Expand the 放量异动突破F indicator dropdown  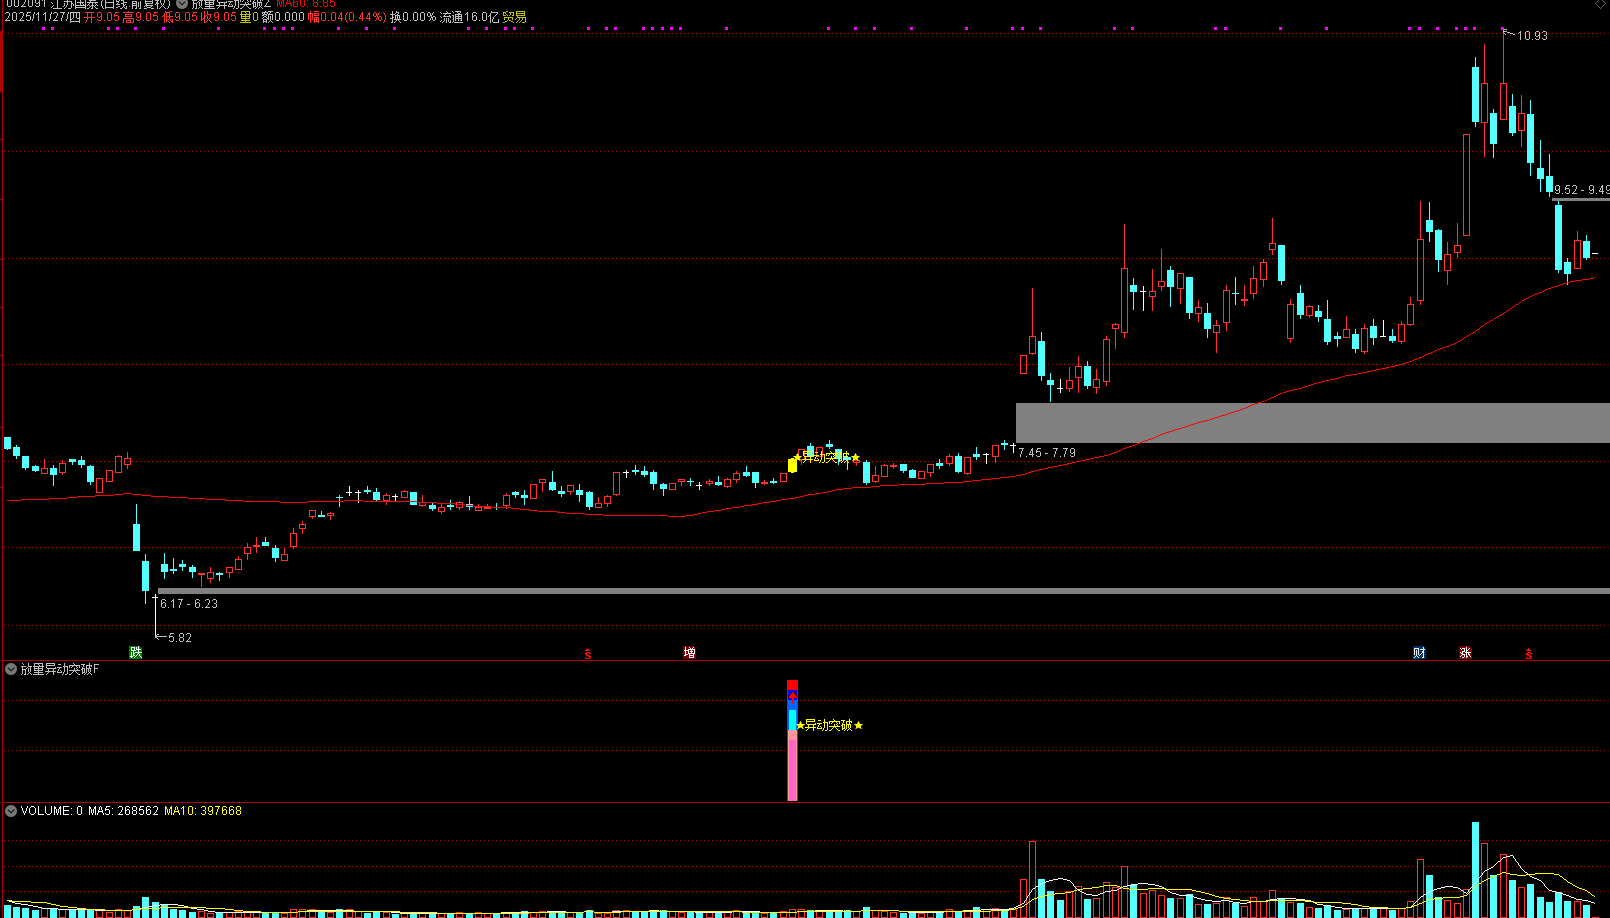11,669
